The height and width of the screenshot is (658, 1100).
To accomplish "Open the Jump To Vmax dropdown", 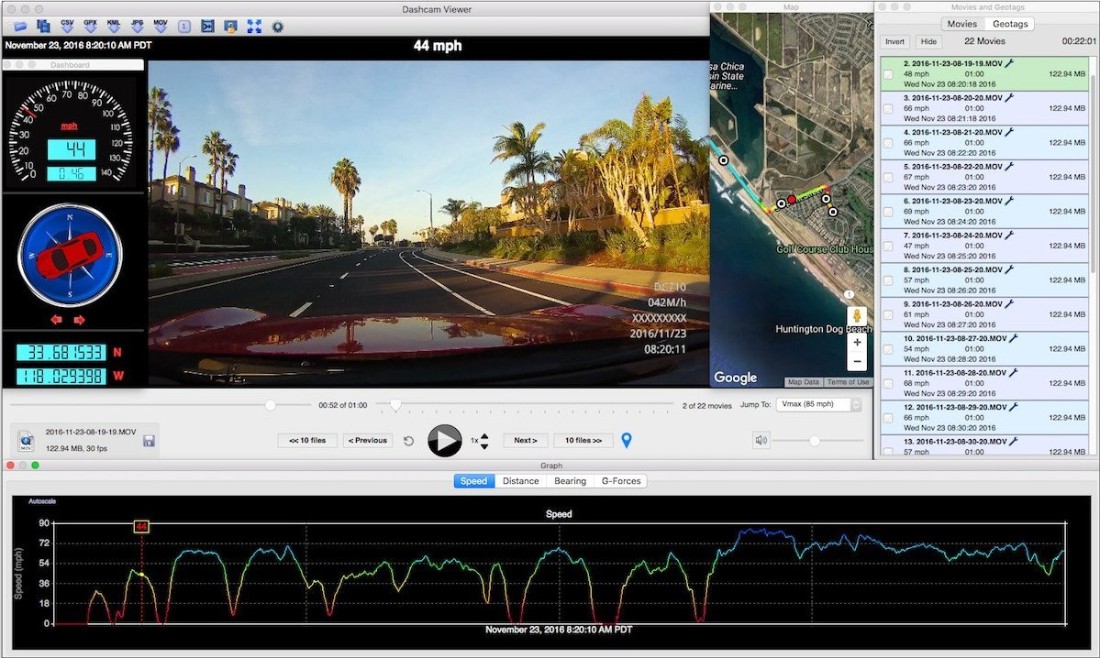I will click(x=818, y=405).
